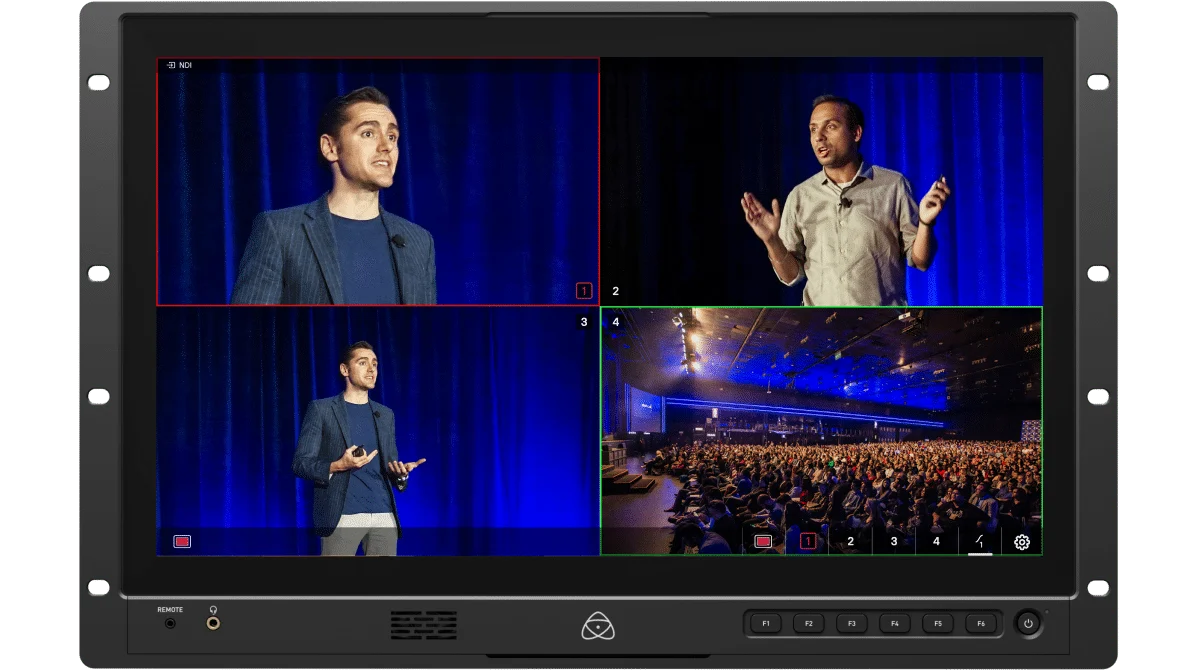This screenshot has width=1200, height=670.
Task: Switch to input 2 in the toolbar
Action: pos(851,541)
